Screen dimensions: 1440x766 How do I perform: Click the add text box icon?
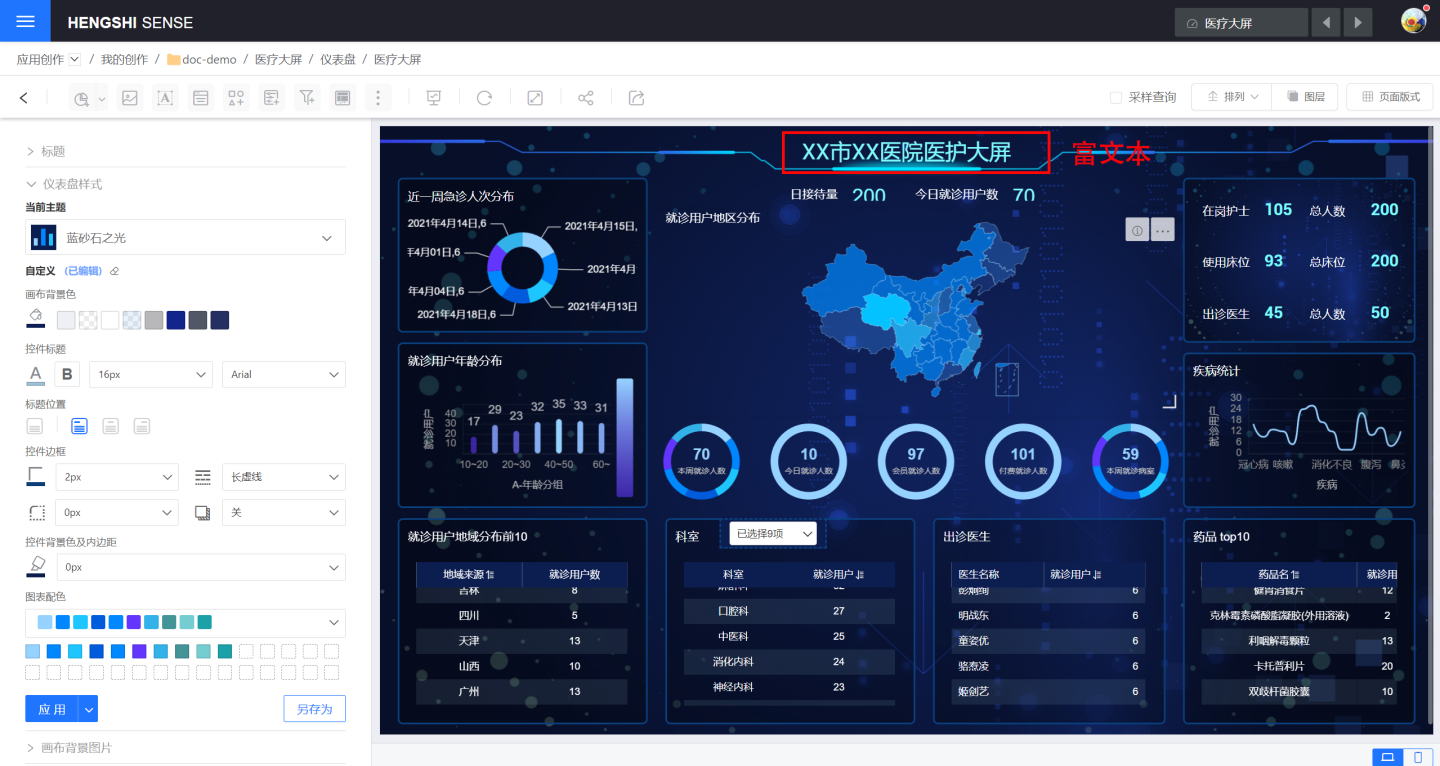pyautogui.click(x=165, y=98)
